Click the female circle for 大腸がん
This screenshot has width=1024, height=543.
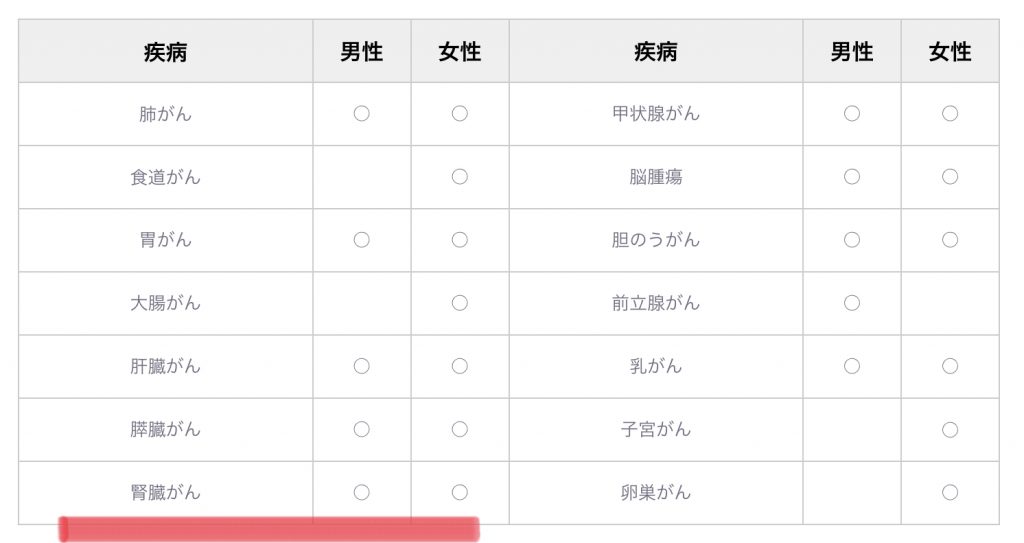tap(460, 303)
